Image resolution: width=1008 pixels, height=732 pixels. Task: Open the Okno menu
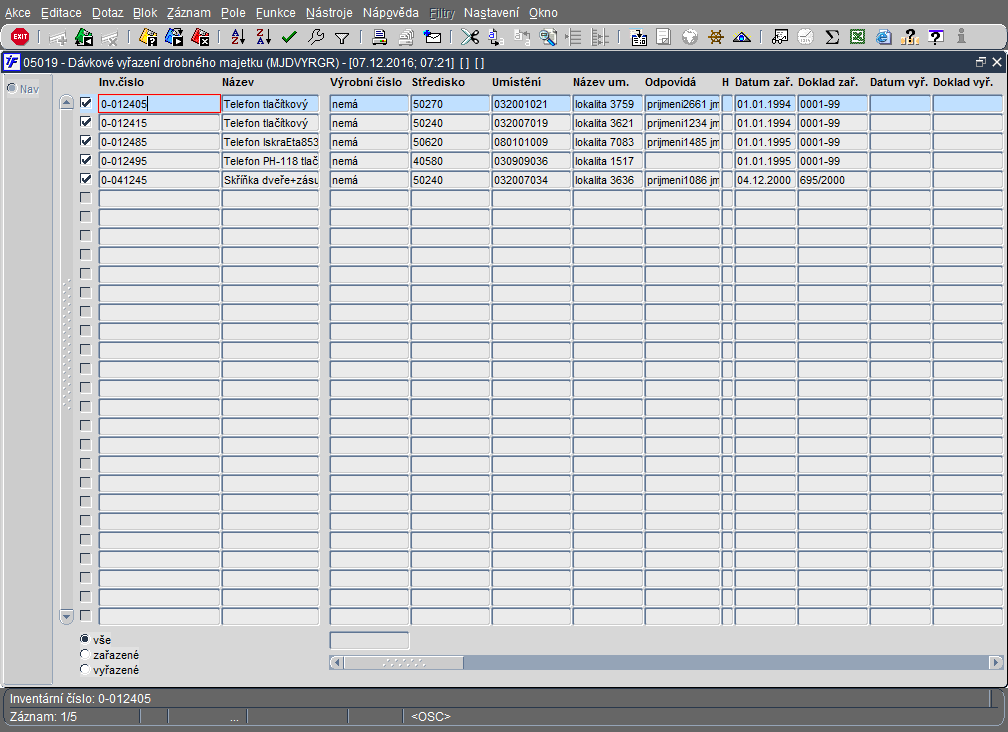tap(543, 13)
